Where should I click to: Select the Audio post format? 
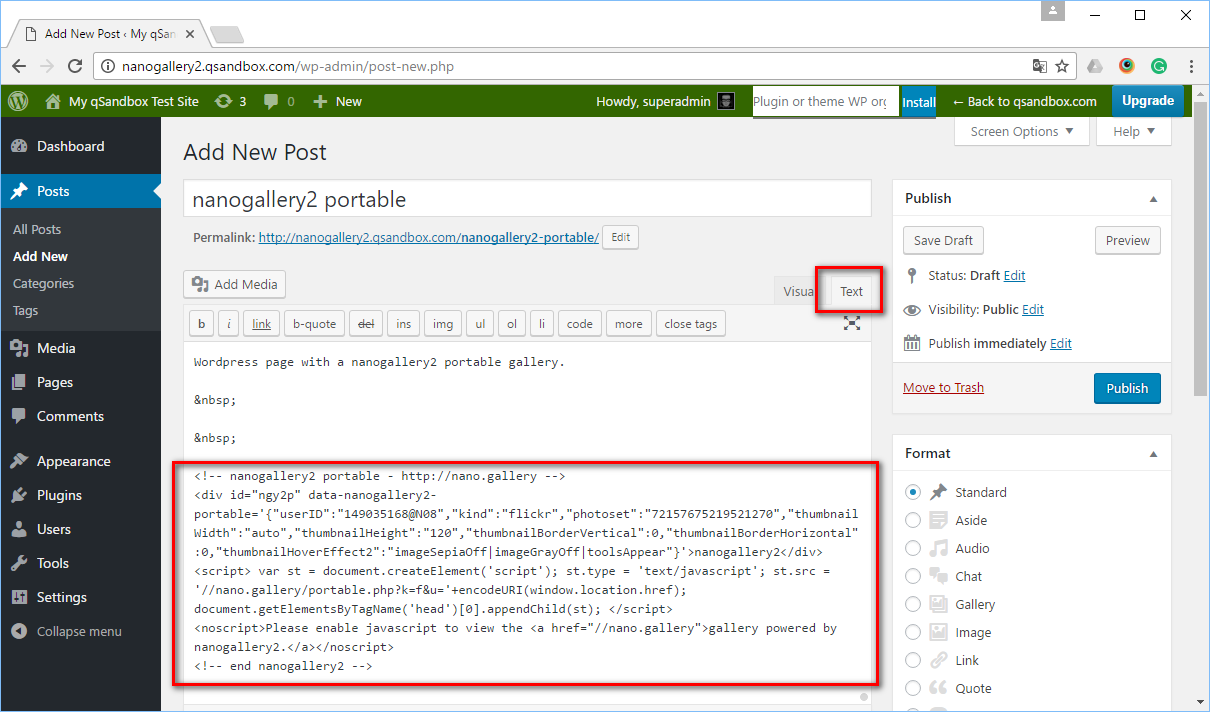(913, 548)
